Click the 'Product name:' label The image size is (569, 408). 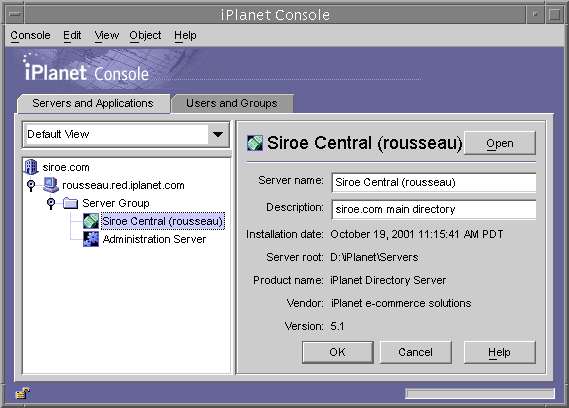click(x=288, y=280)
